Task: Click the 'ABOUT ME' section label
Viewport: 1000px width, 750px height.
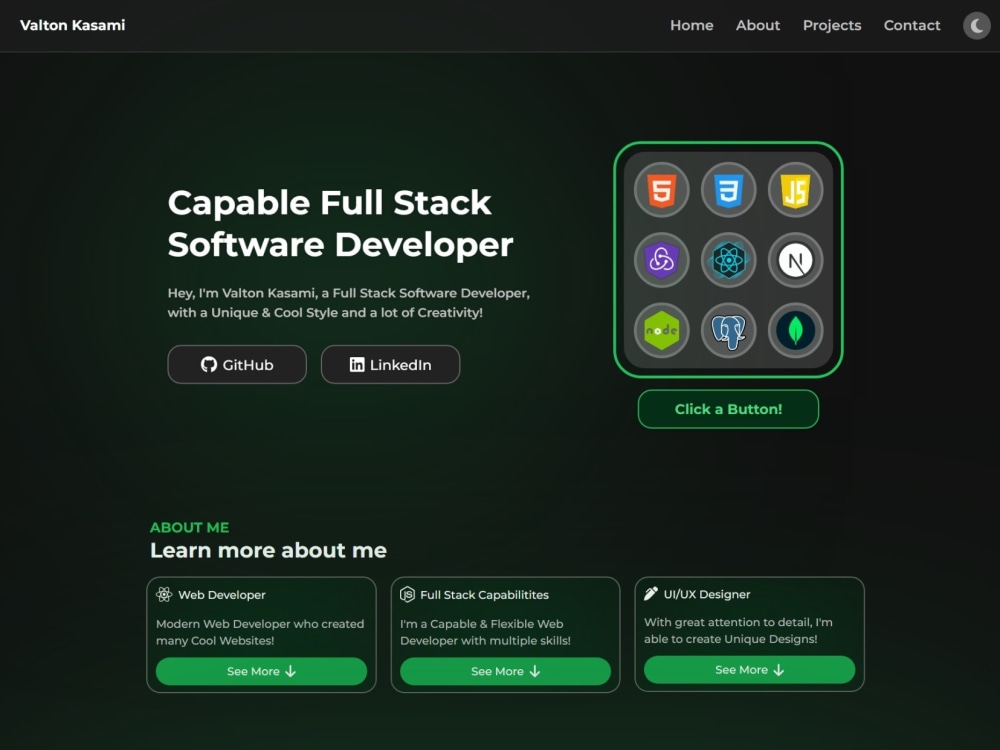Action: (189, 527)
